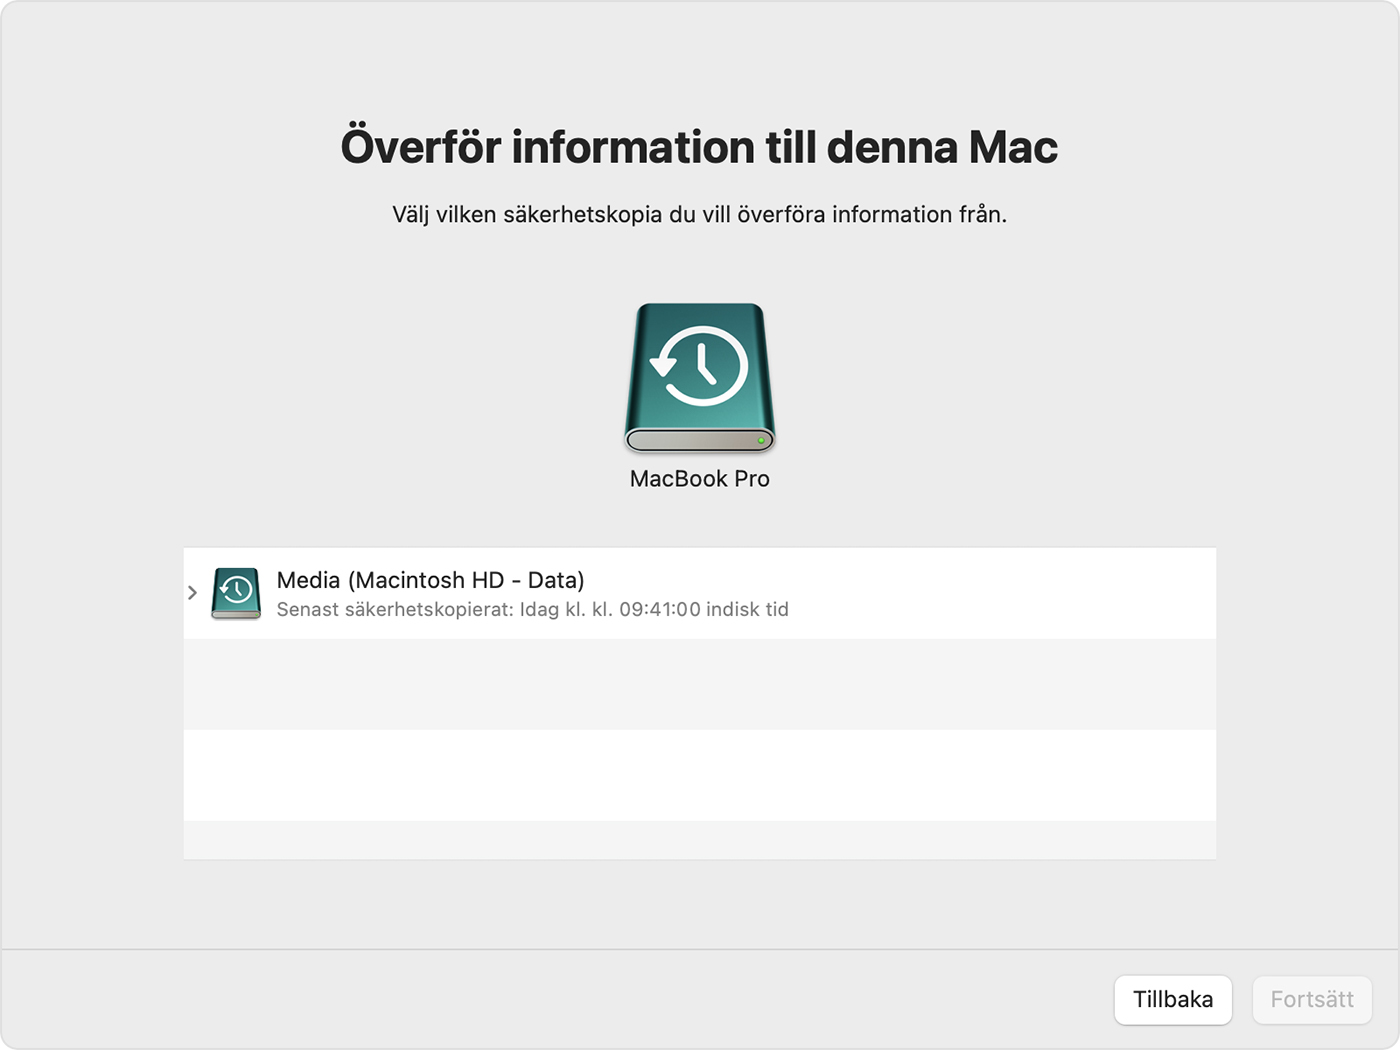Click the MacBook Pro label under the drive
1400x1050 pixels.
coord(700,479)
